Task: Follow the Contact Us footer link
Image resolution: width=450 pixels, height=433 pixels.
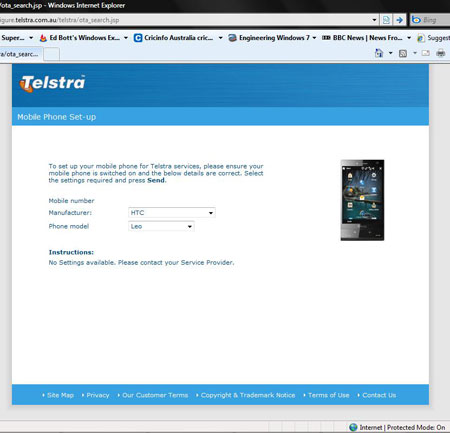Action: coord(379,395)
